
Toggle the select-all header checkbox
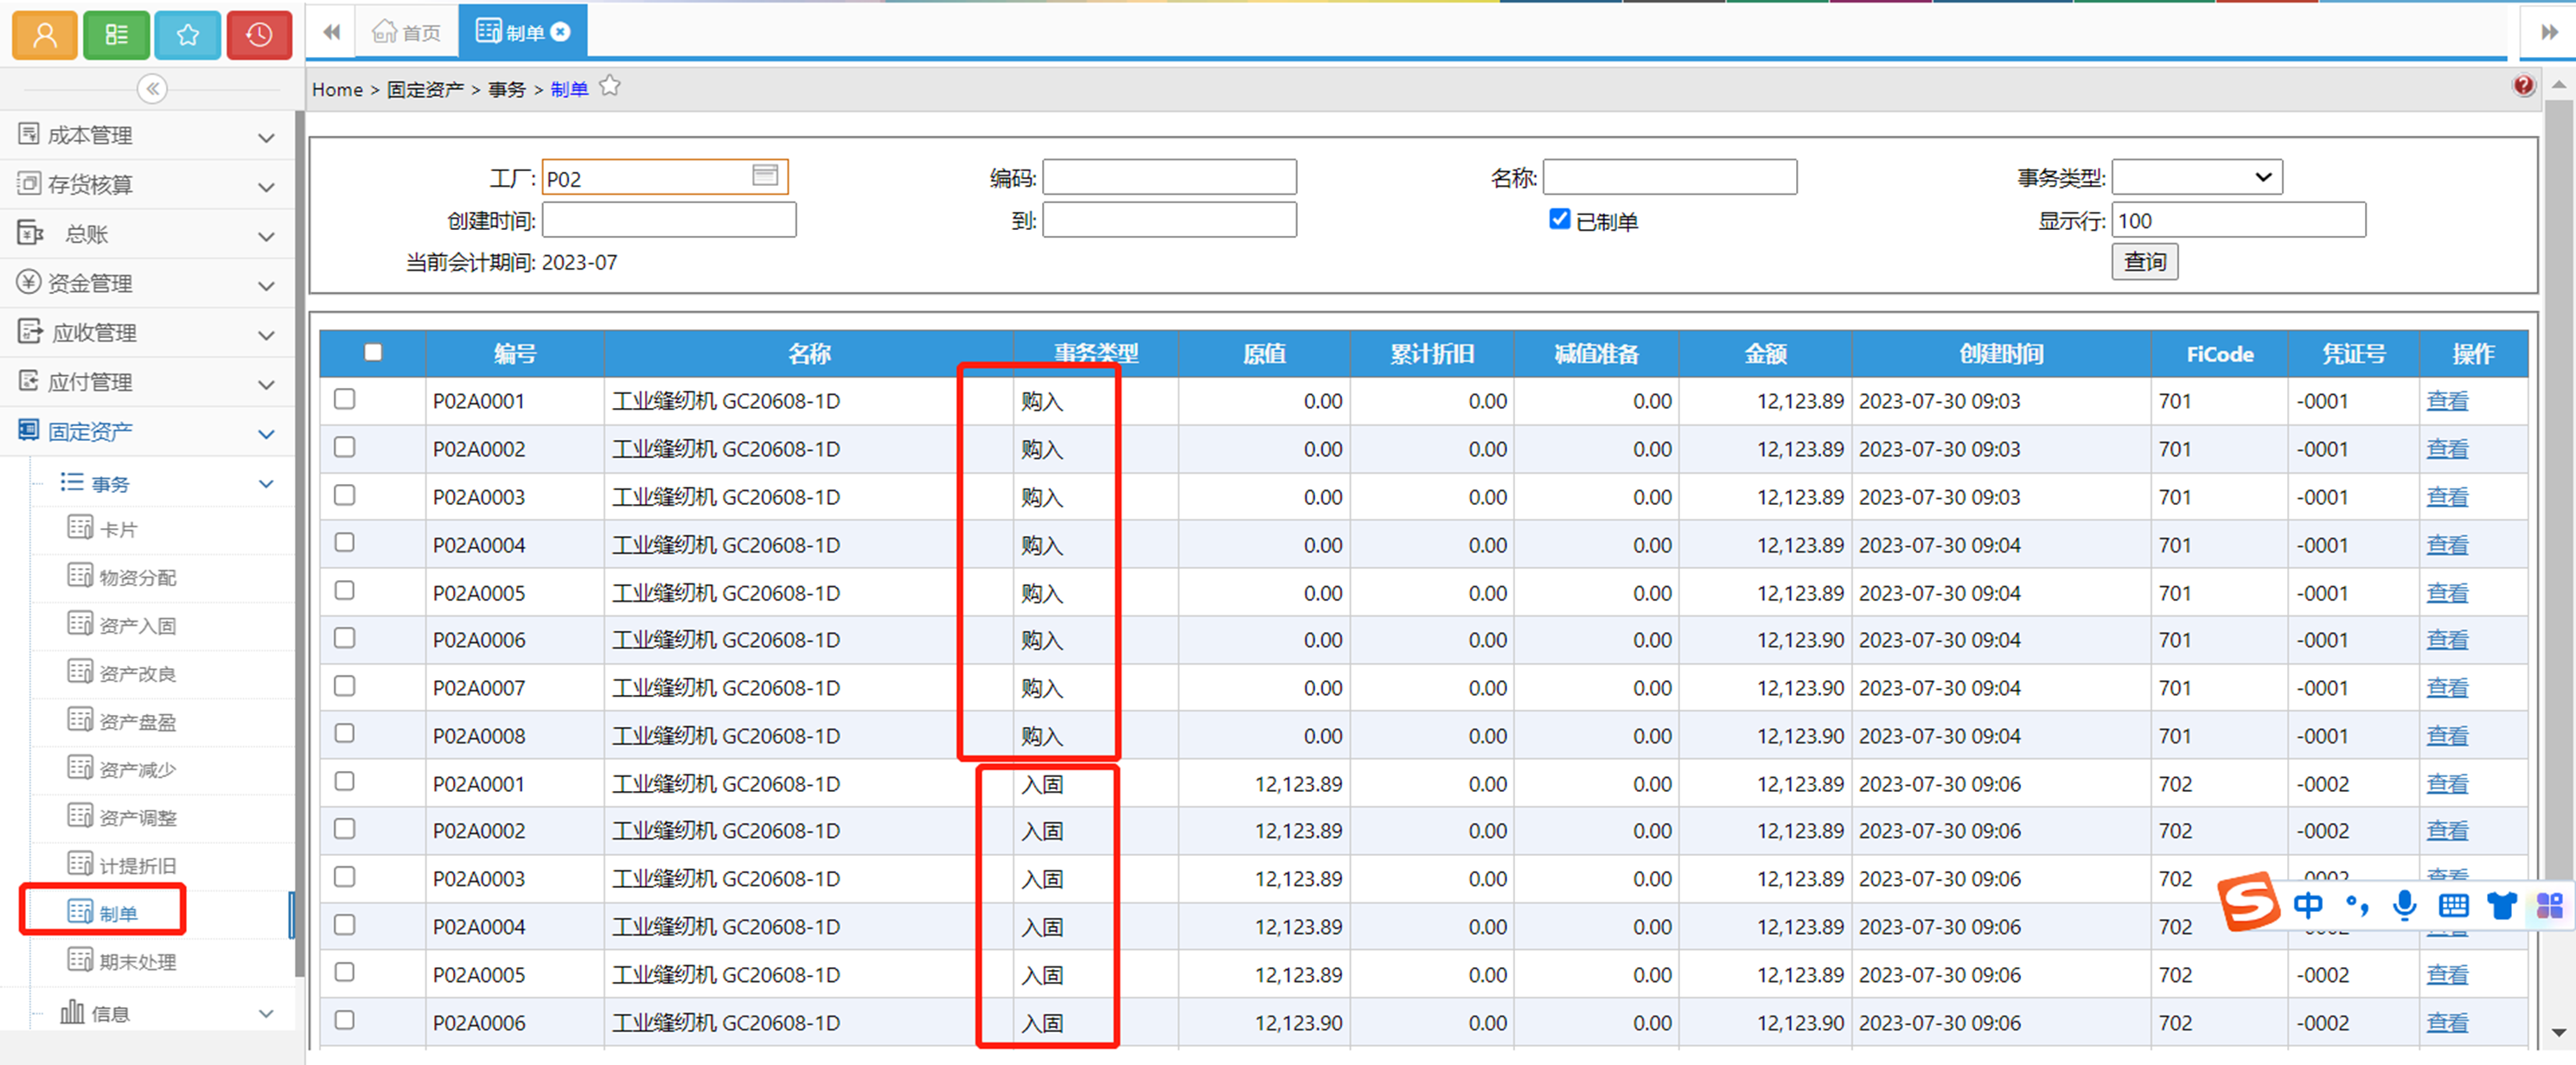373,352
